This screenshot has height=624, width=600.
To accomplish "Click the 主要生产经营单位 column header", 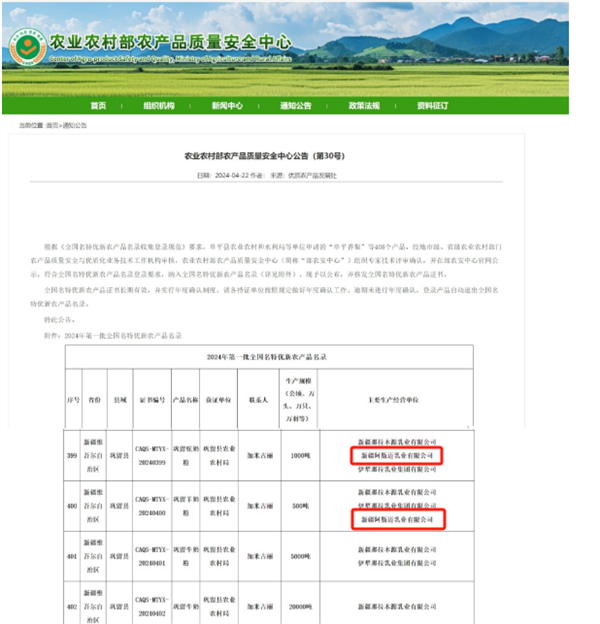I will [393, 400].
